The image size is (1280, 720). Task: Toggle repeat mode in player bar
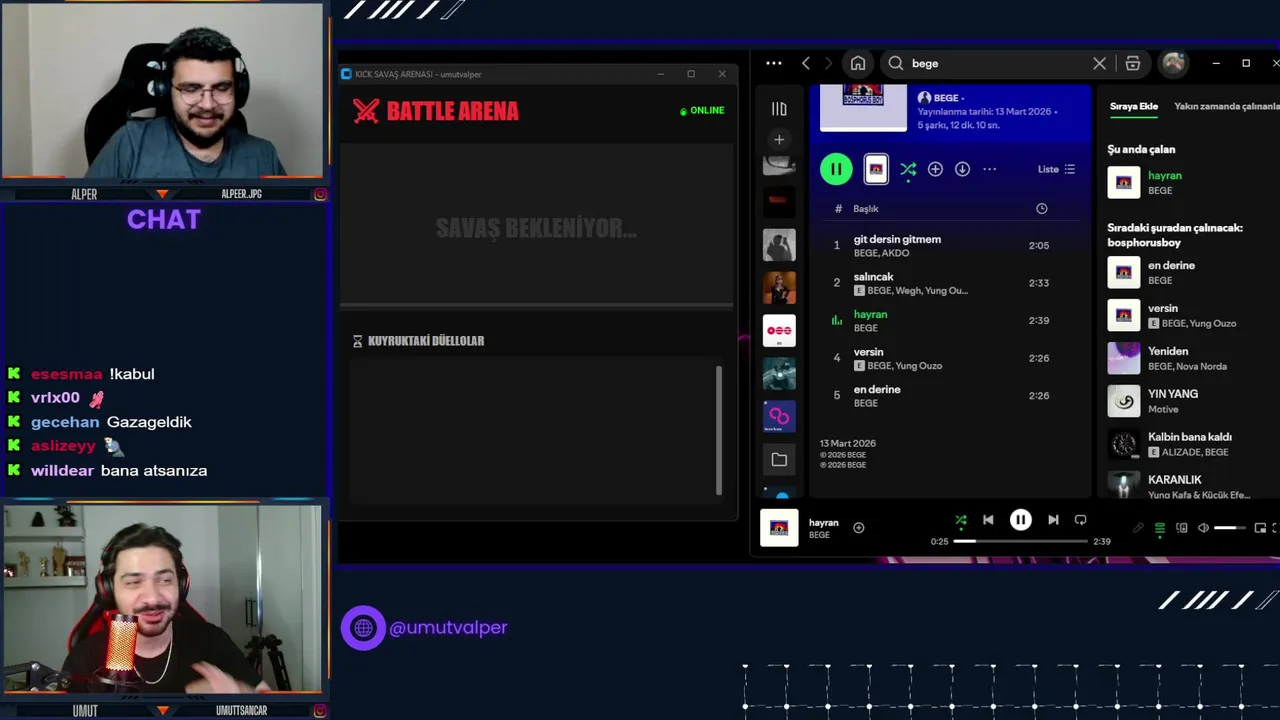[x=1080, y=520]
